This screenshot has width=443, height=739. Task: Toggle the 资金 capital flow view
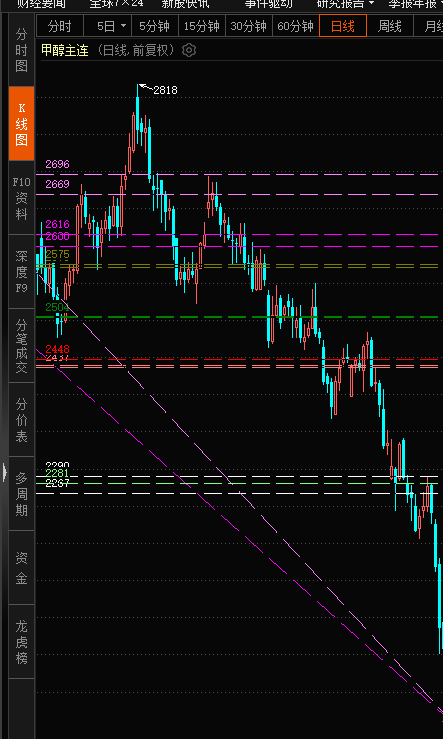pyautogui.click(x=22, y=568)
